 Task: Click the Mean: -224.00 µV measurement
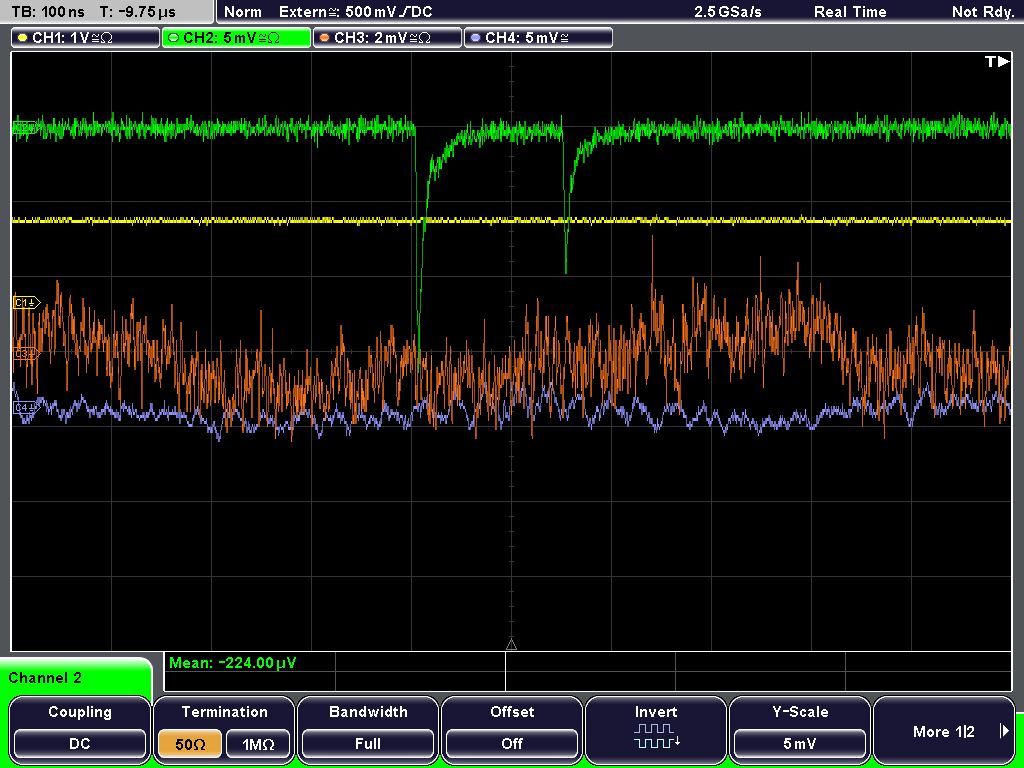coord(232,663)
